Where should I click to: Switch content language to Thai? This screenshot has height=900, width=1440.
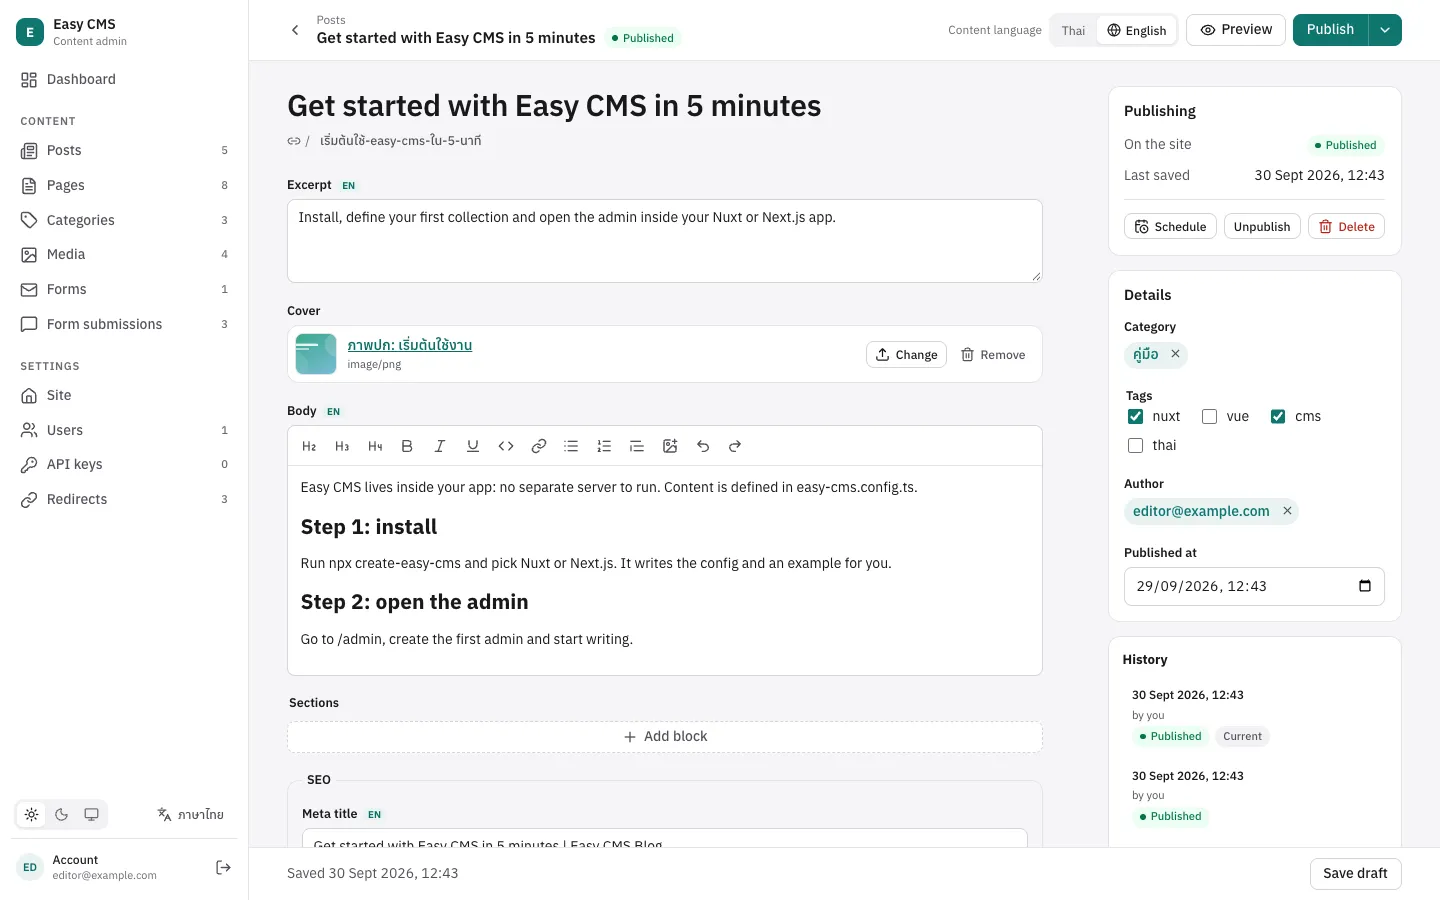[1073, 30]
